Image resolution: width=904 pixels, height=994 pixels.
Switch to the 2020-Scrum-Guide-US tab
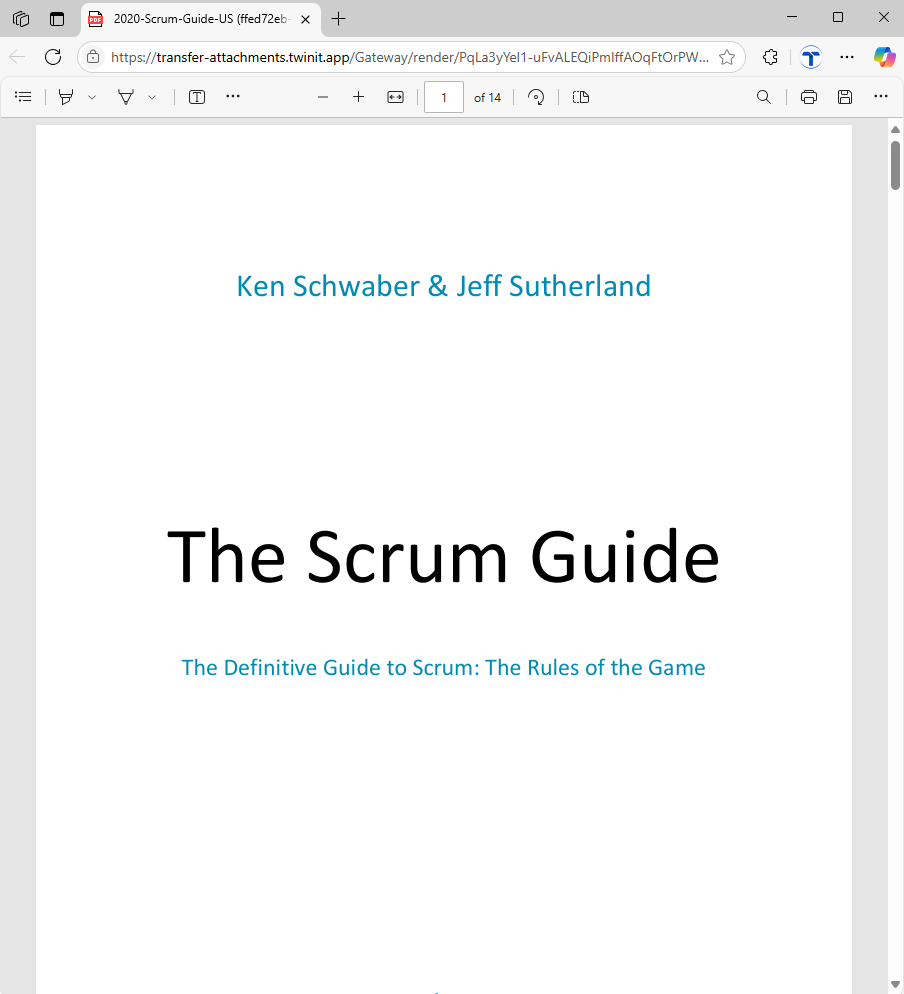(x=201, y=19)
